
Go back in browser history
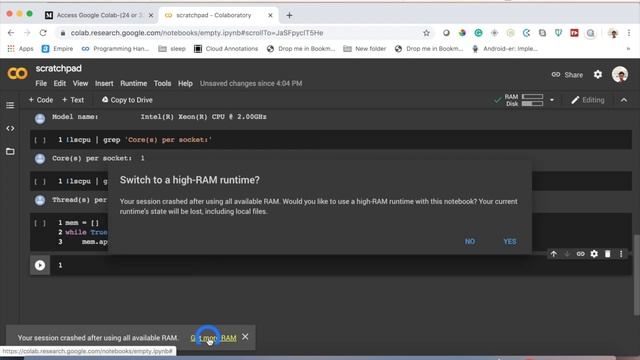[x=11, y=33]
